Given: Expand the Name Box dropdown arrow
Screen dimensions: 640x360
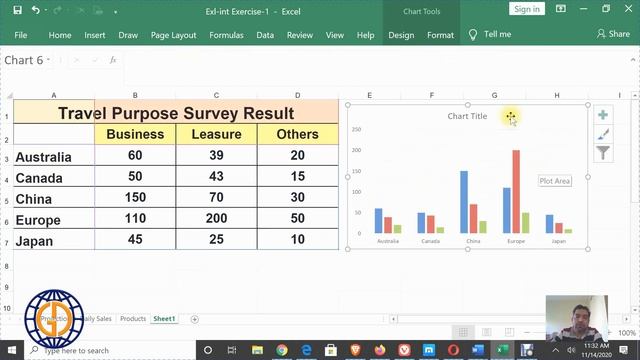Looking at the screenshot, I should coord(48,60).
